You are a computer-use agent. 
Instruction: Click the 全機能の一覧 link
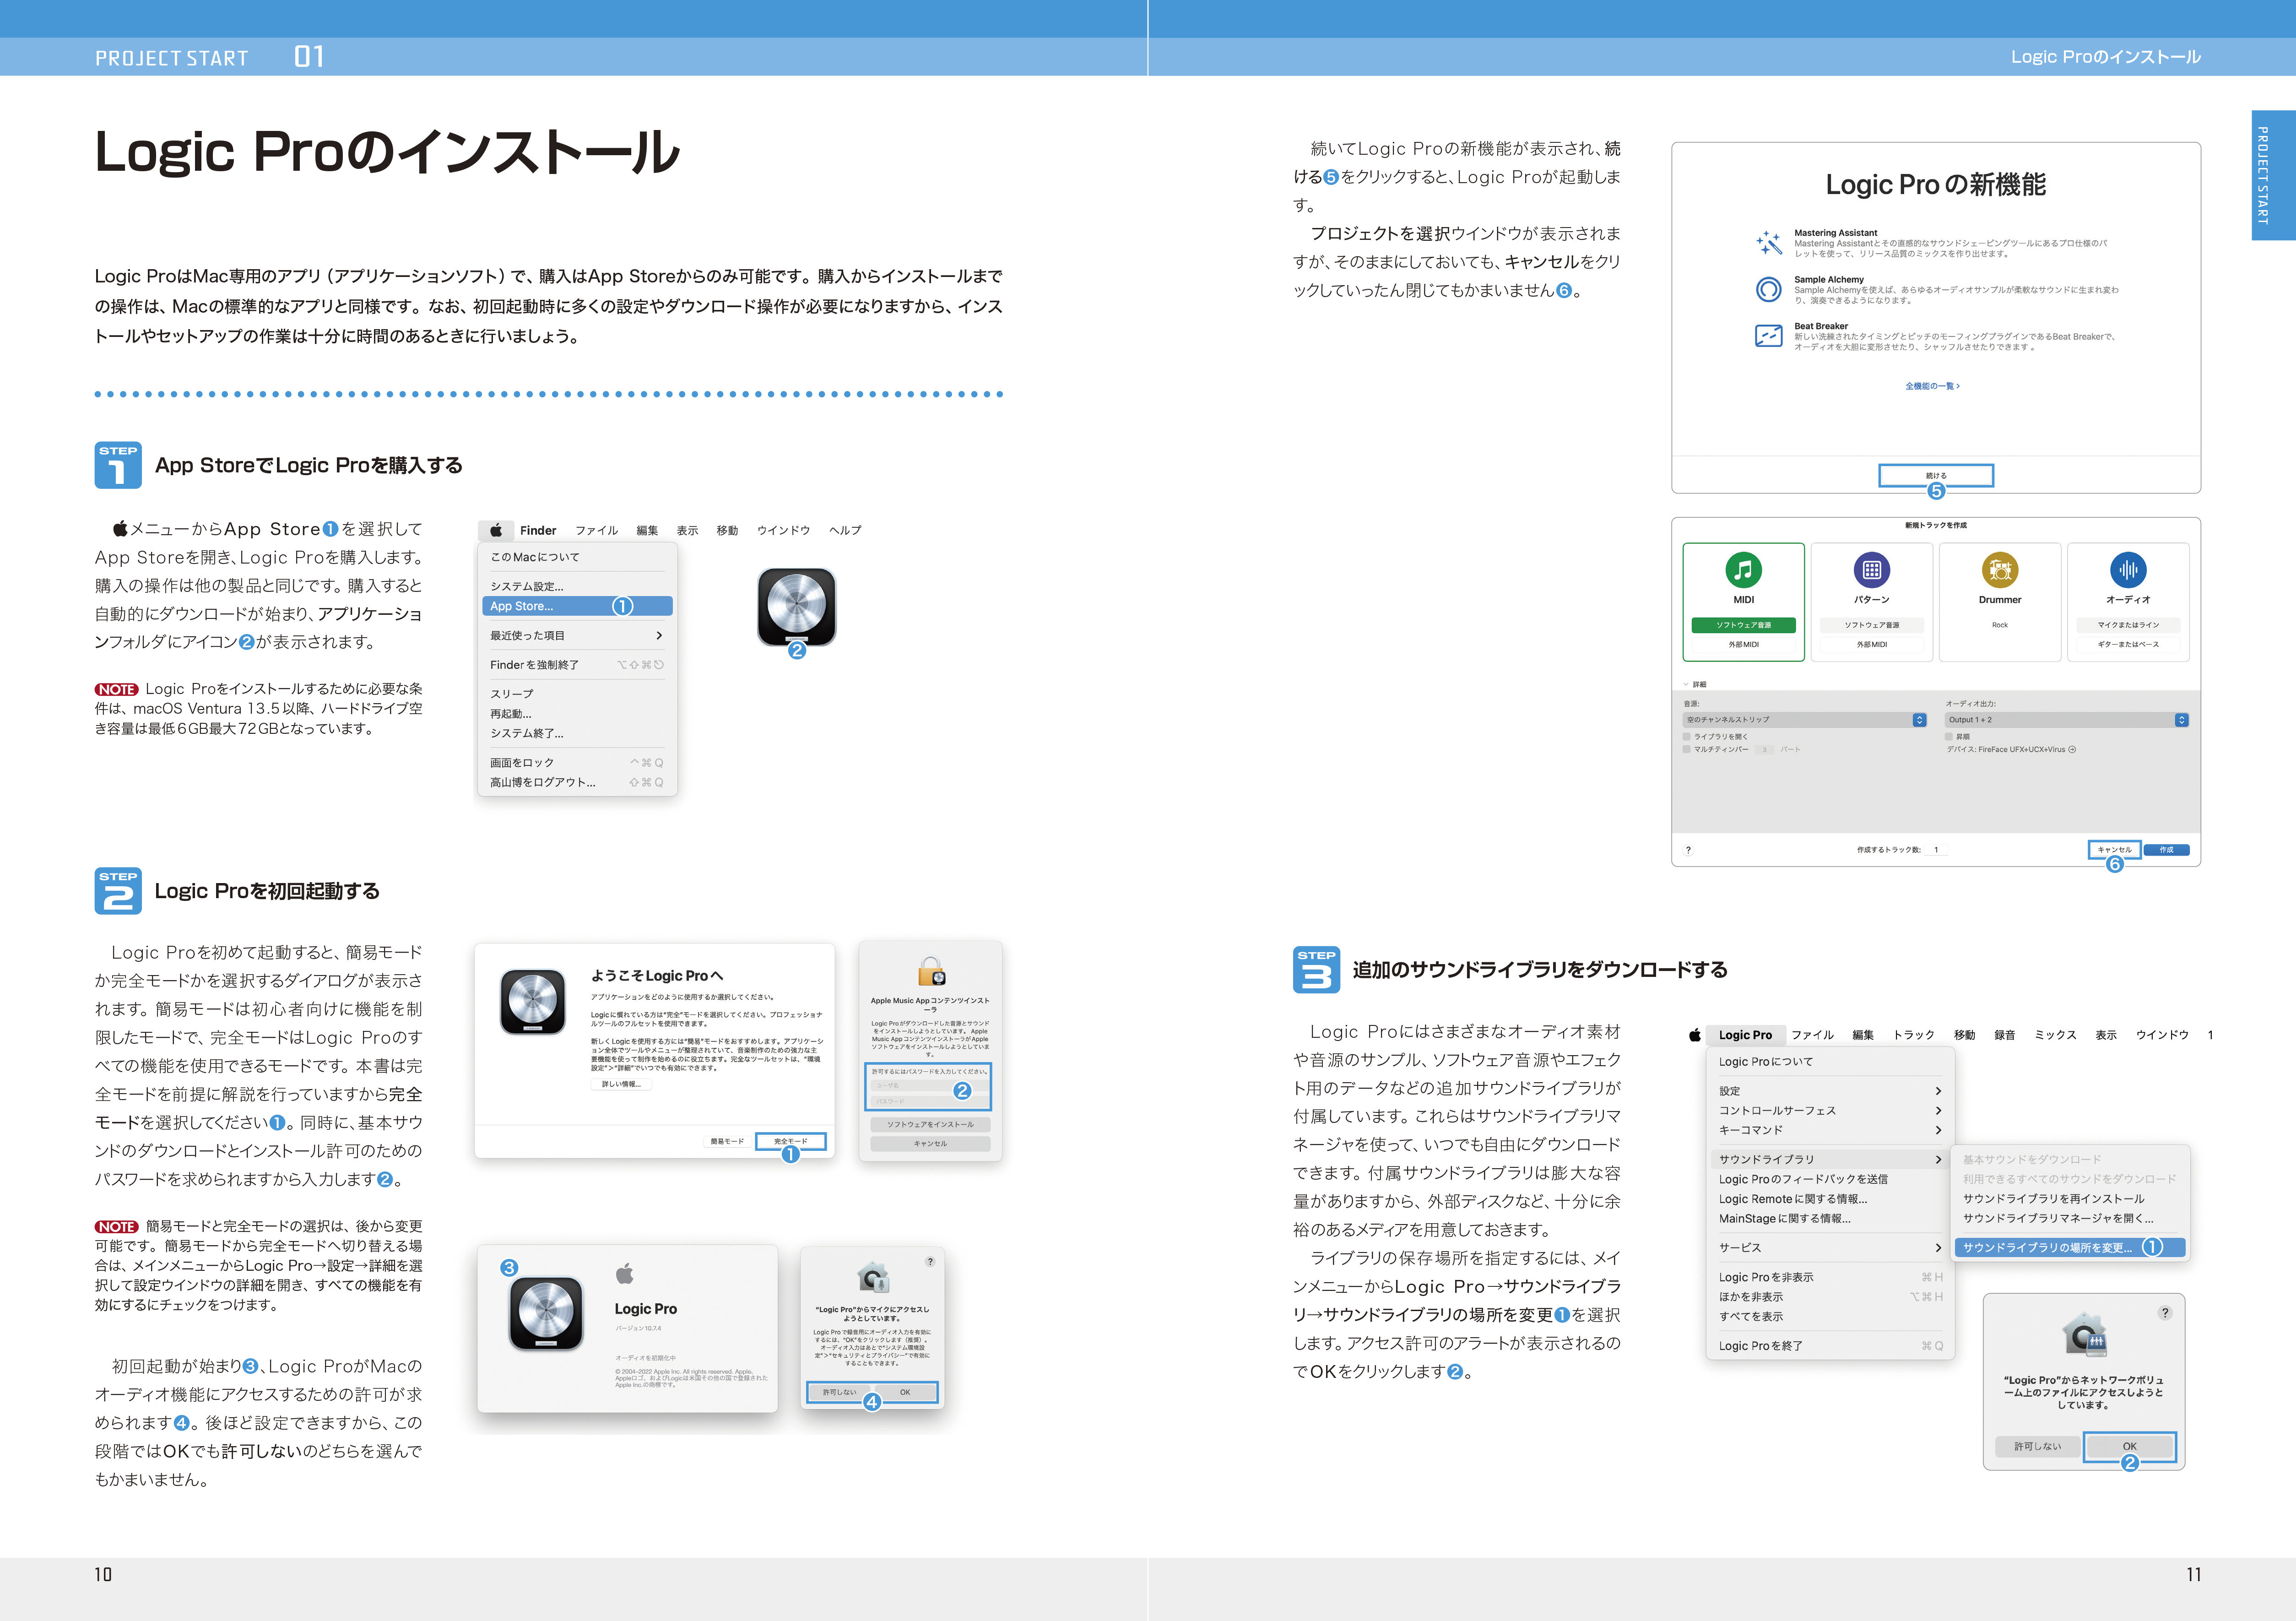[1931, 386]
